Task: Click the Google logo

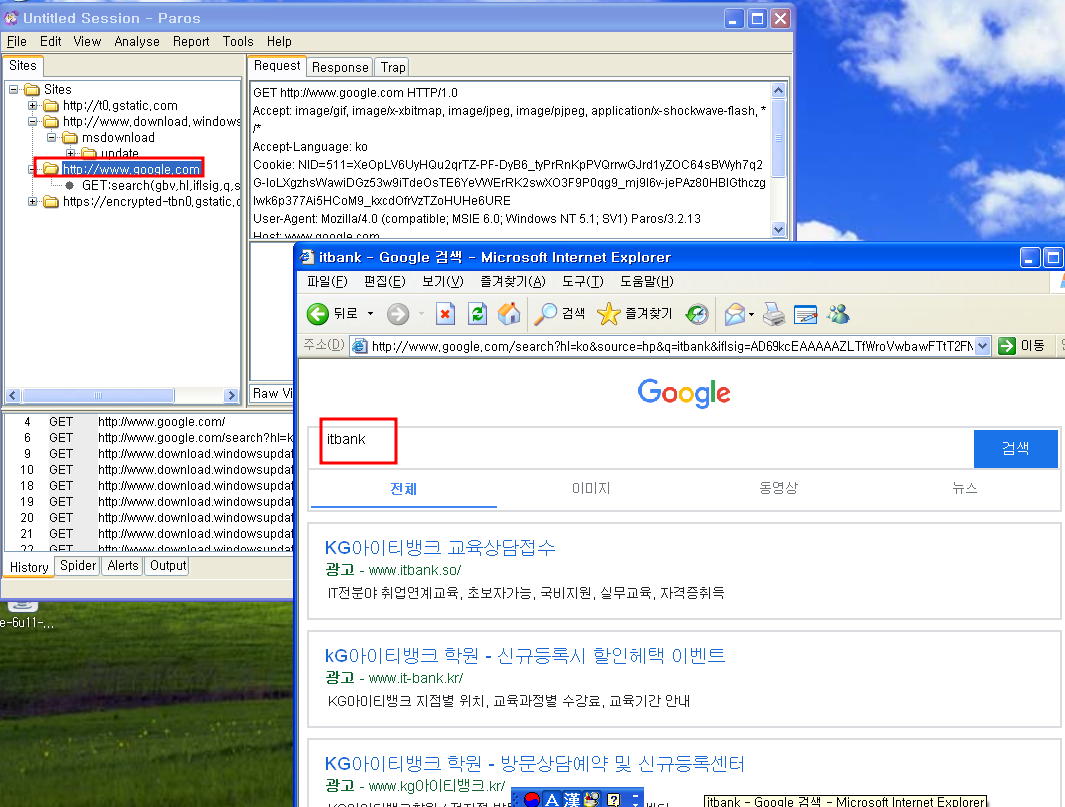Action: 684,393
